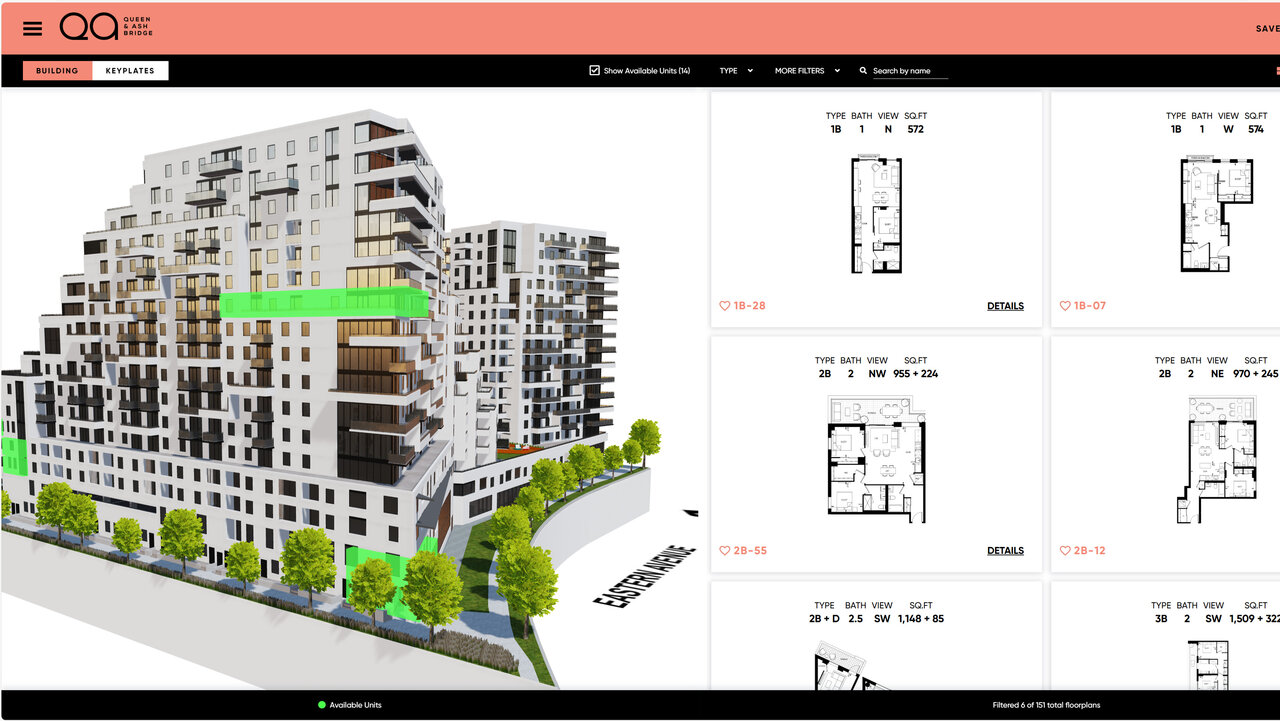Click the 1B-28 floorplan drawing
This screenshot has width=1280, height=721.
876,215
